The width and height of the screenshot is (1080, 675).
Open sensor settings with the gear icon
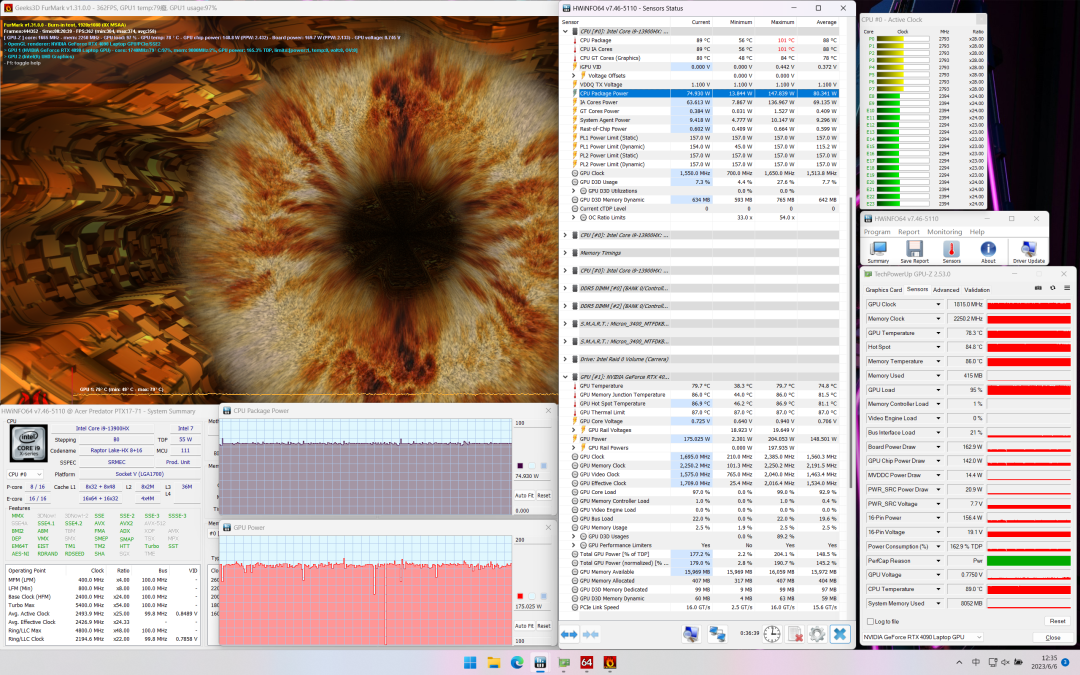[x=817, y=634]
